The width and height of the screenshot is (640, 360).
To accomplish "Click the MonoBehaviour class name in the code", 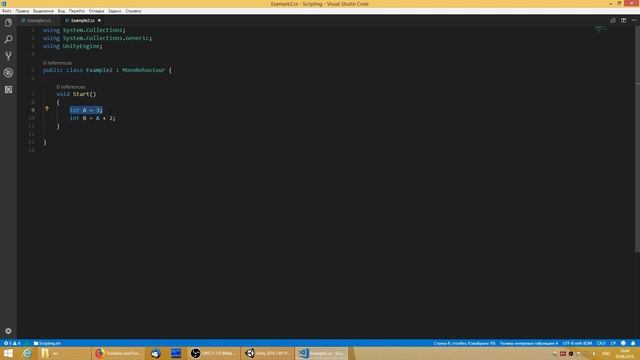I will pos(143,70).
